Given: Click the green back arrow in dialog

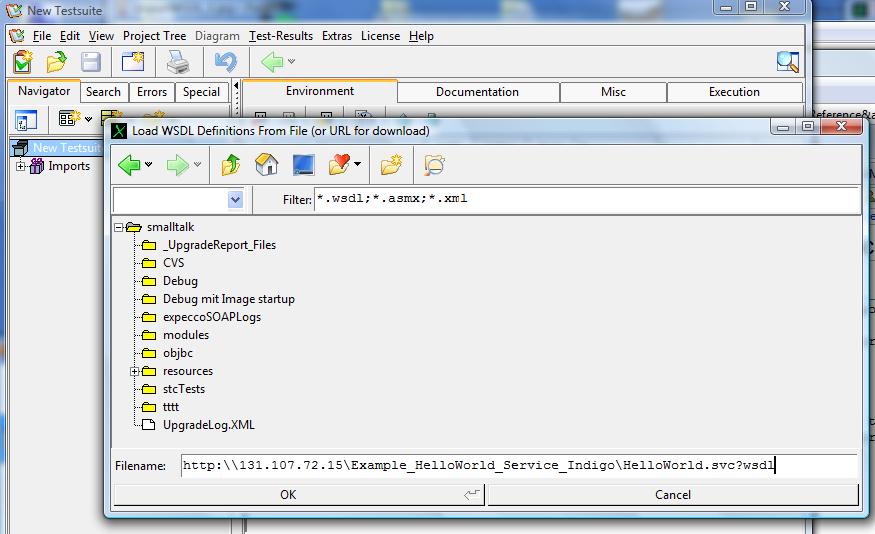Looking at the screenshot, I should (x=129, y=164).
